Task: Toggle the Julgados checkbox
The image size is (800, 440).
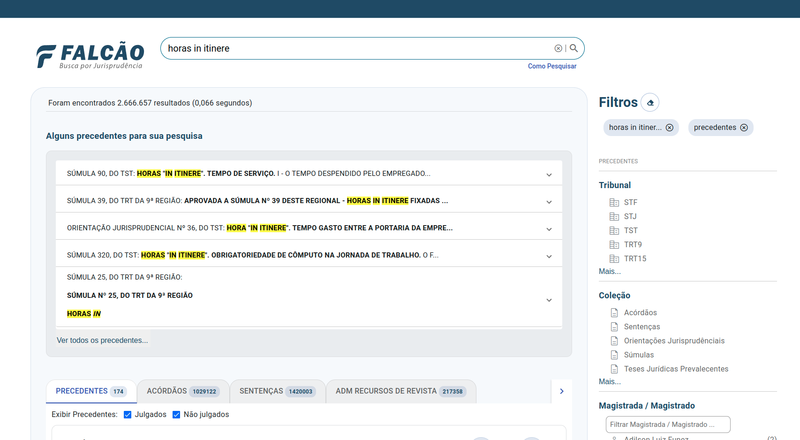Action: (128, 414)
